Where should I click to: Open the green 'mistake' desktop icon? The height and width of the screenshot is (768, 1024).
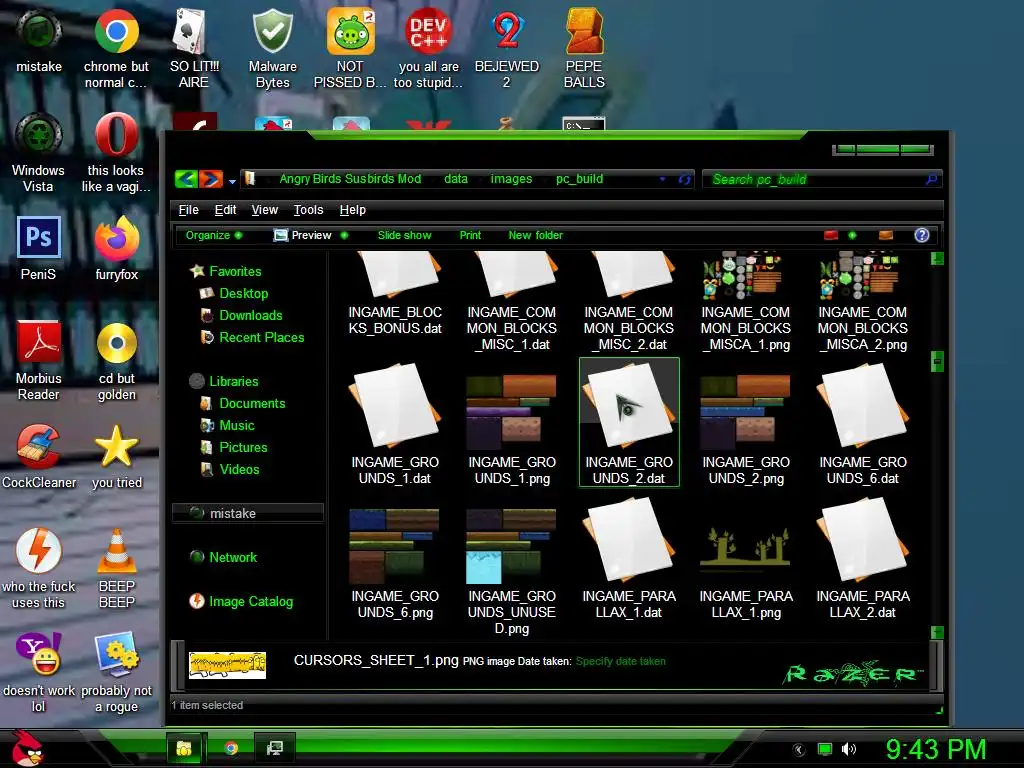tap(39, 42)
